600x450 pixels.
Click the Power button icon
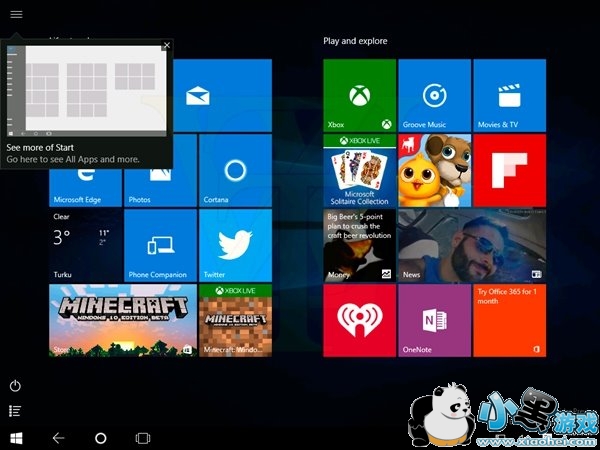click(15, 386)
